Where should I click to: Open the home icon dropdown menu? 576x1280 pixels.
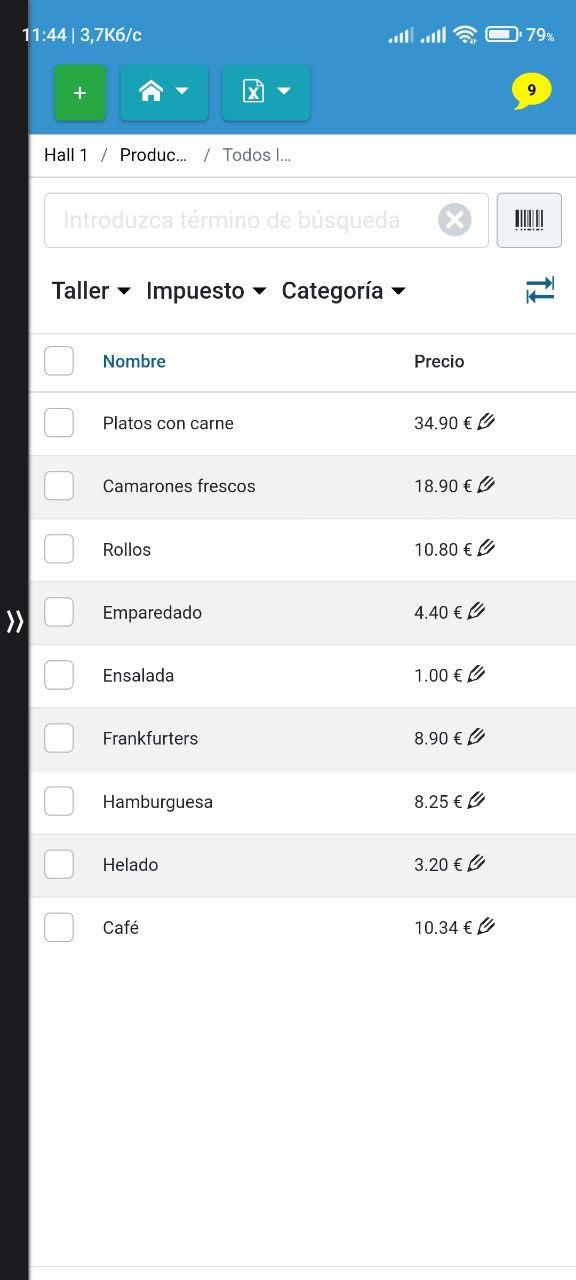point(164,93)
